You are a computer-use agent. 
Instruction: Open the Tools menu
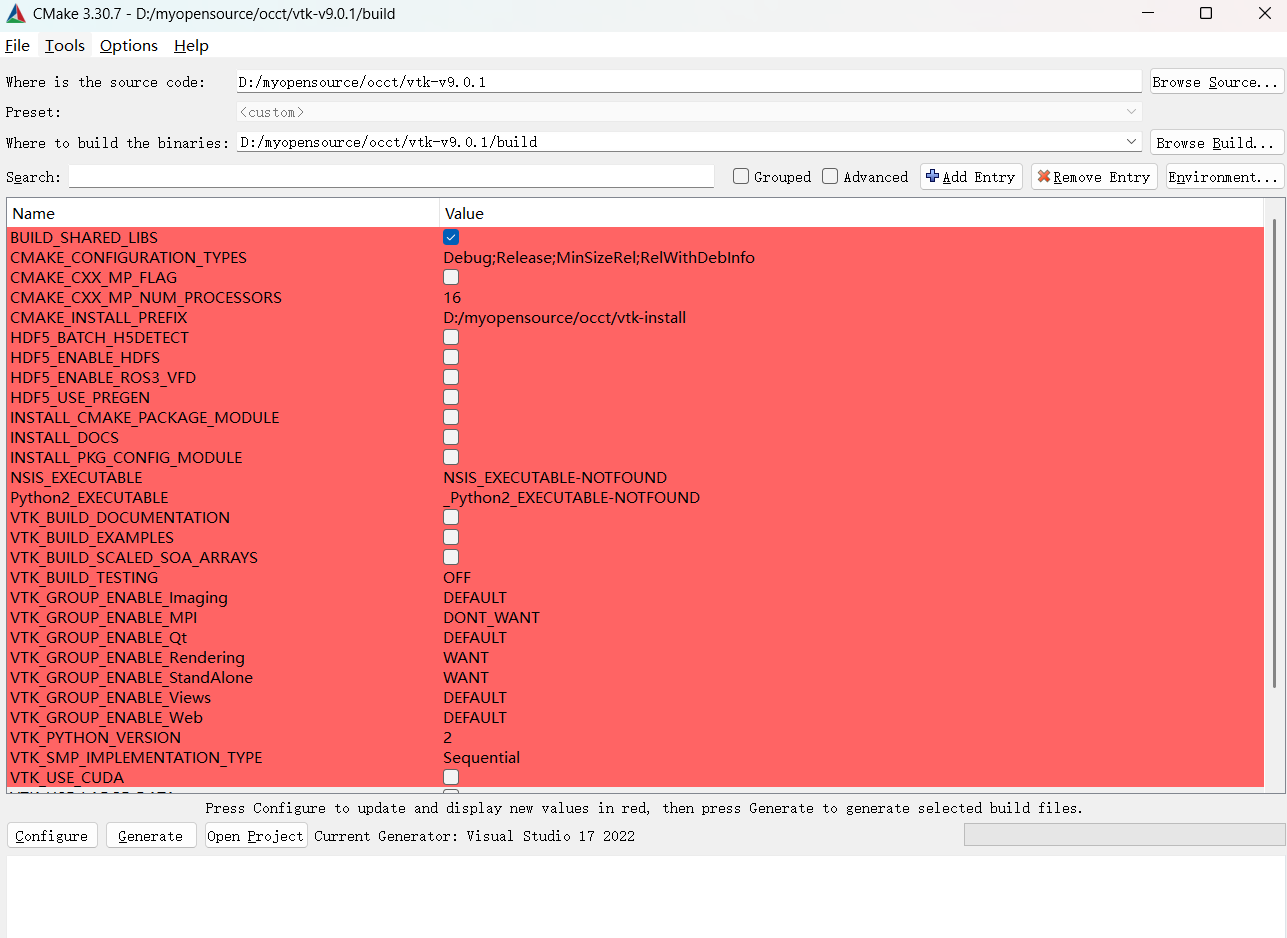click(64, 45)
